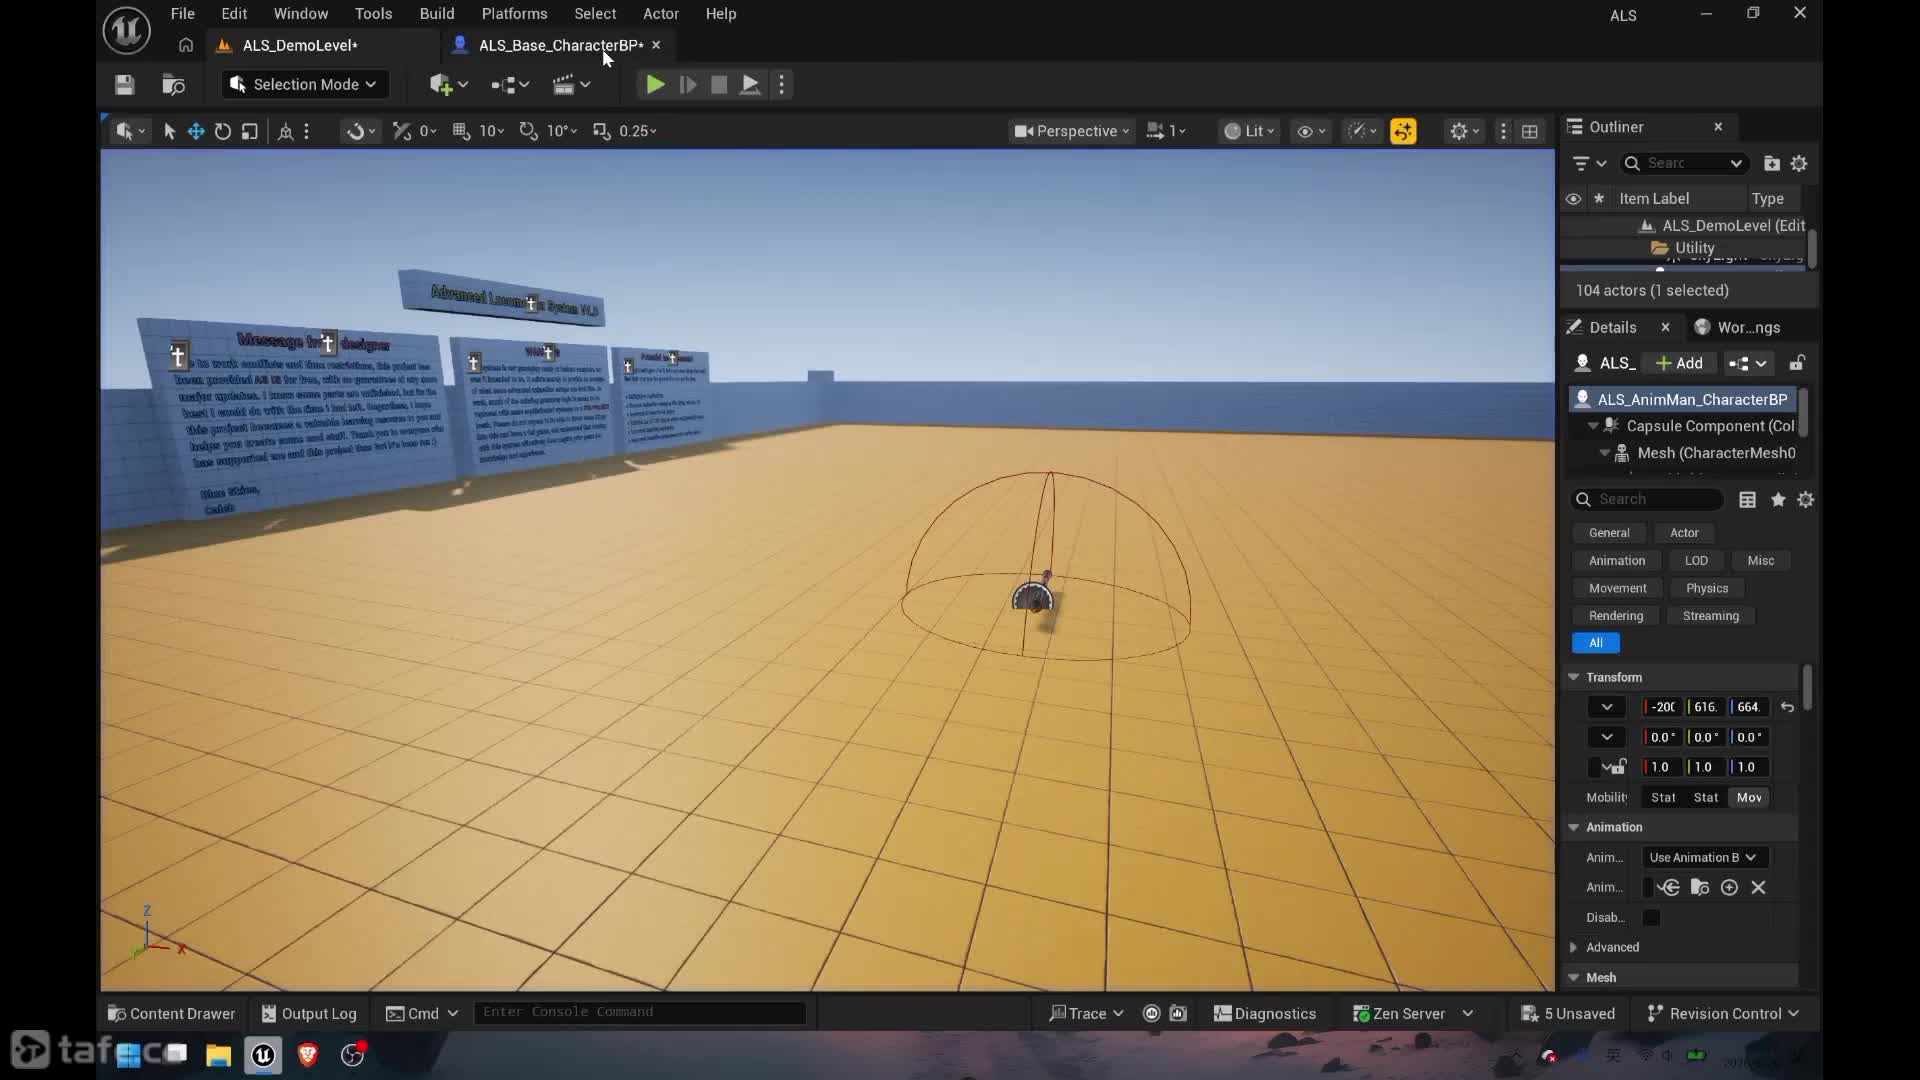Enable the Disable Post Process checkbox

coord(1652,918)
